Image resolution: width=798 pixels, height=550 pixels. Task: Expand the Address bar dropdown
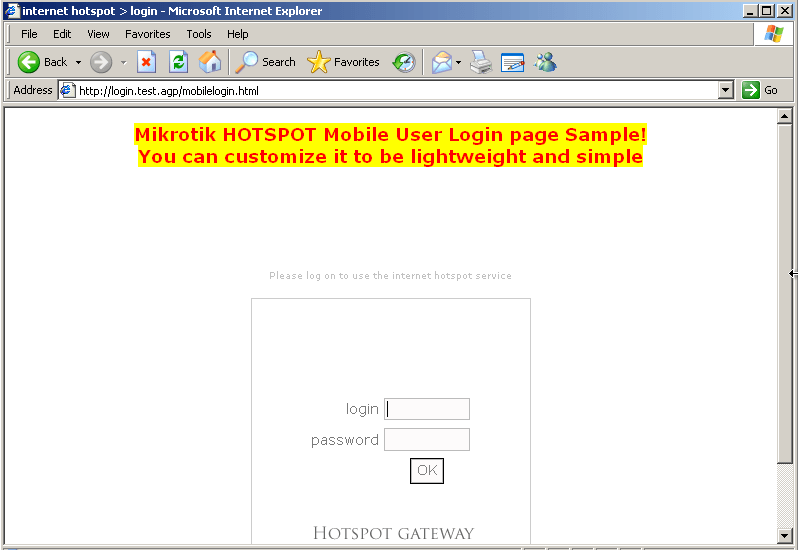(726, 91)
